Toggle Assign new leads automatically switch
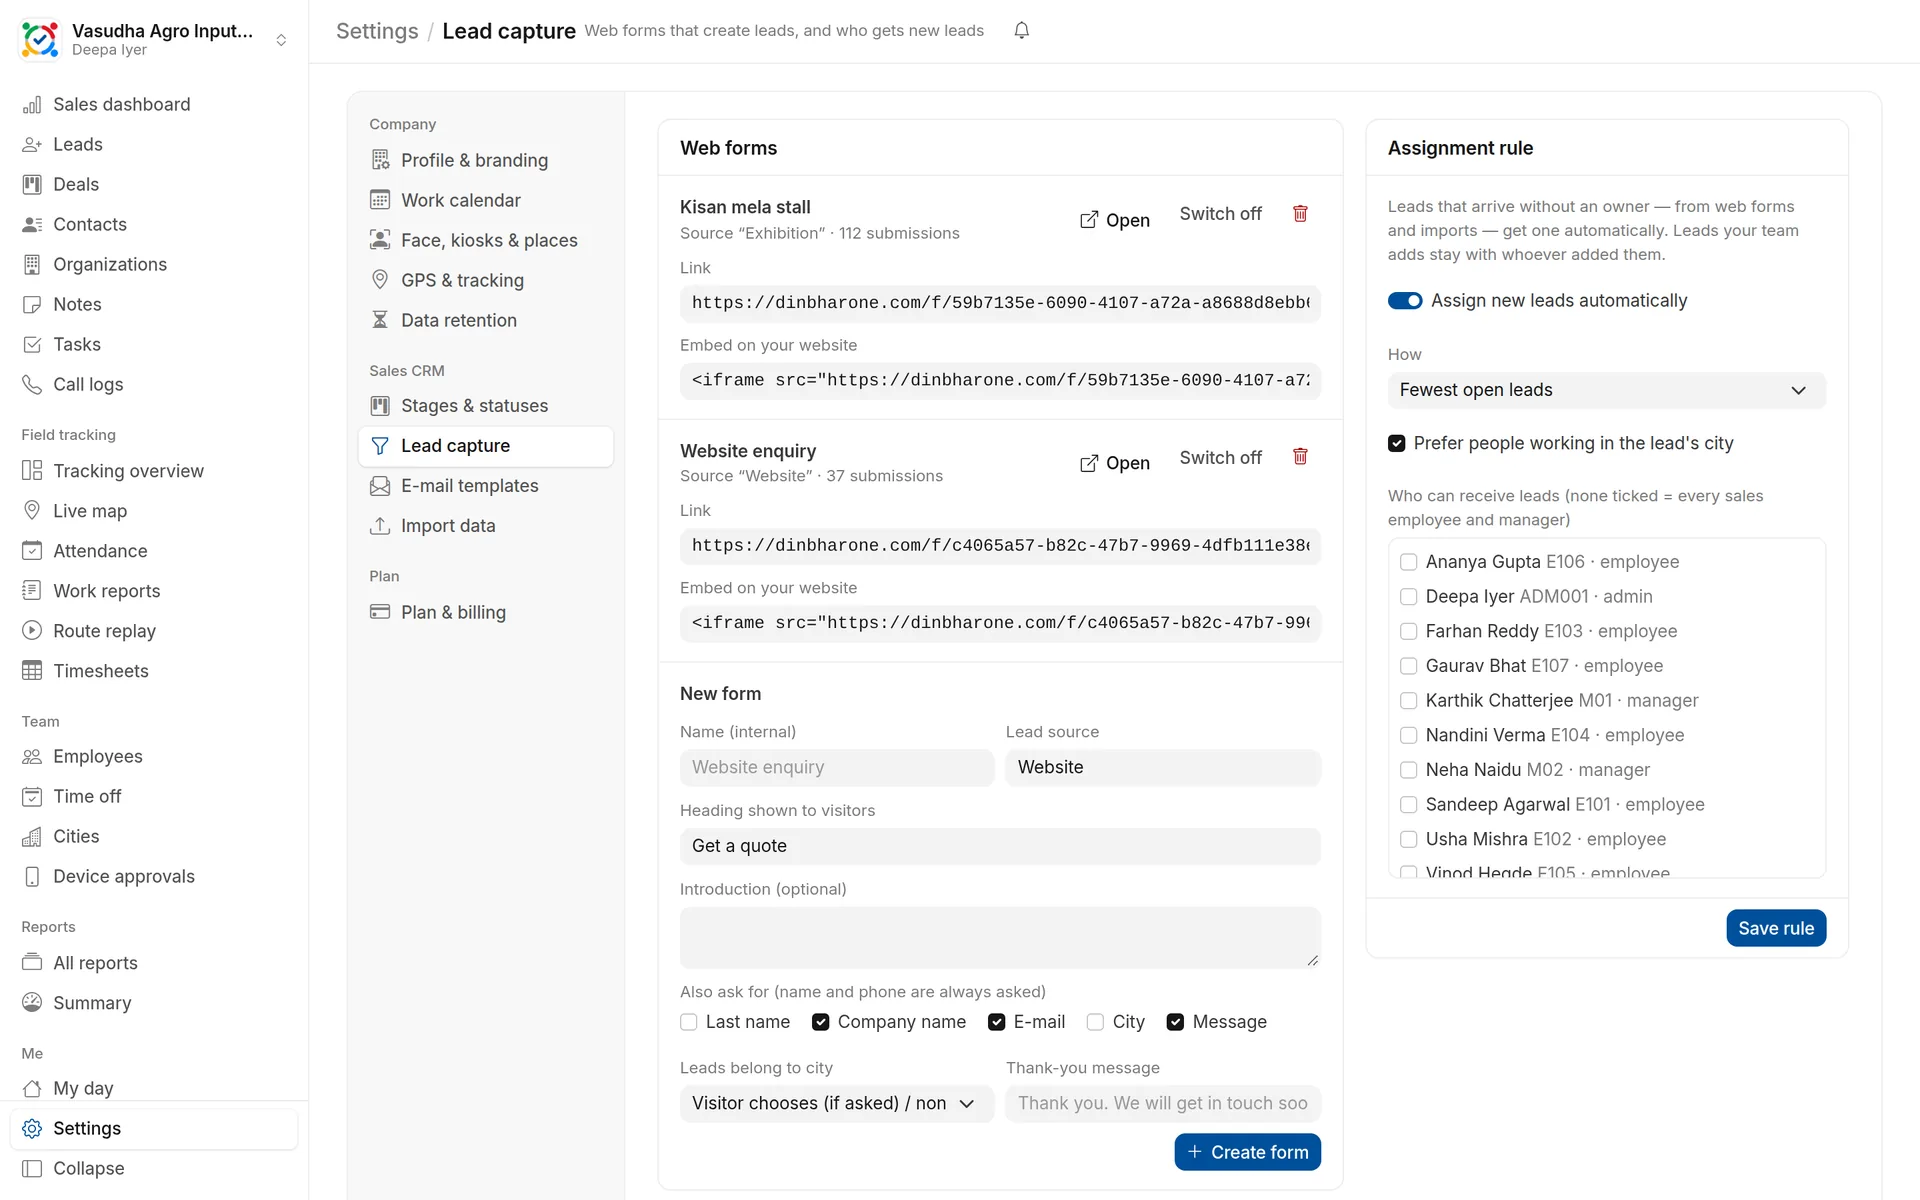Screen dimensions: 1920x1200 pos(1405,301)
